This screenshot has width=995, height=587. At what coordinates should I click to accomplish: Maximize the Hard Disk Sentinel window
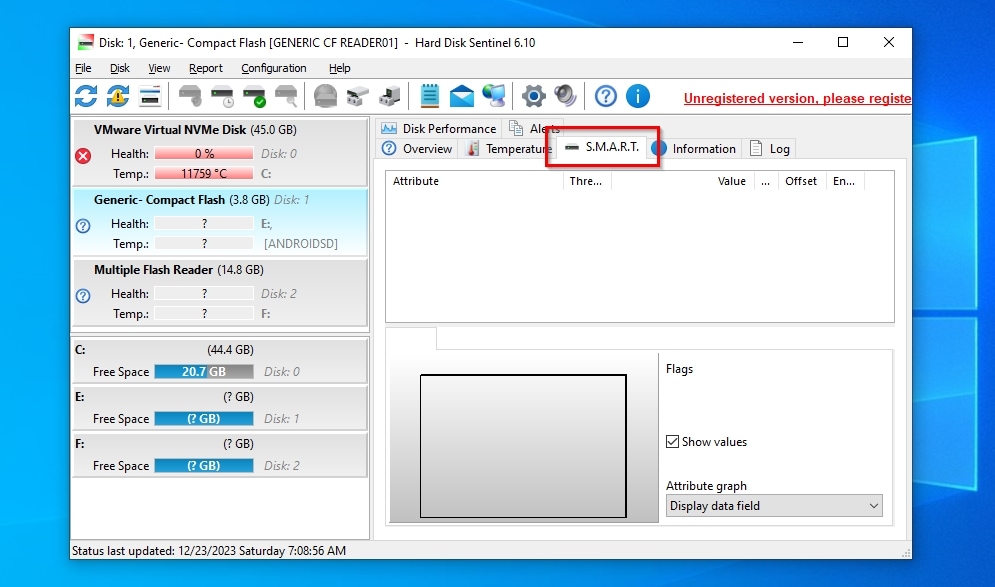coord(843,42)
